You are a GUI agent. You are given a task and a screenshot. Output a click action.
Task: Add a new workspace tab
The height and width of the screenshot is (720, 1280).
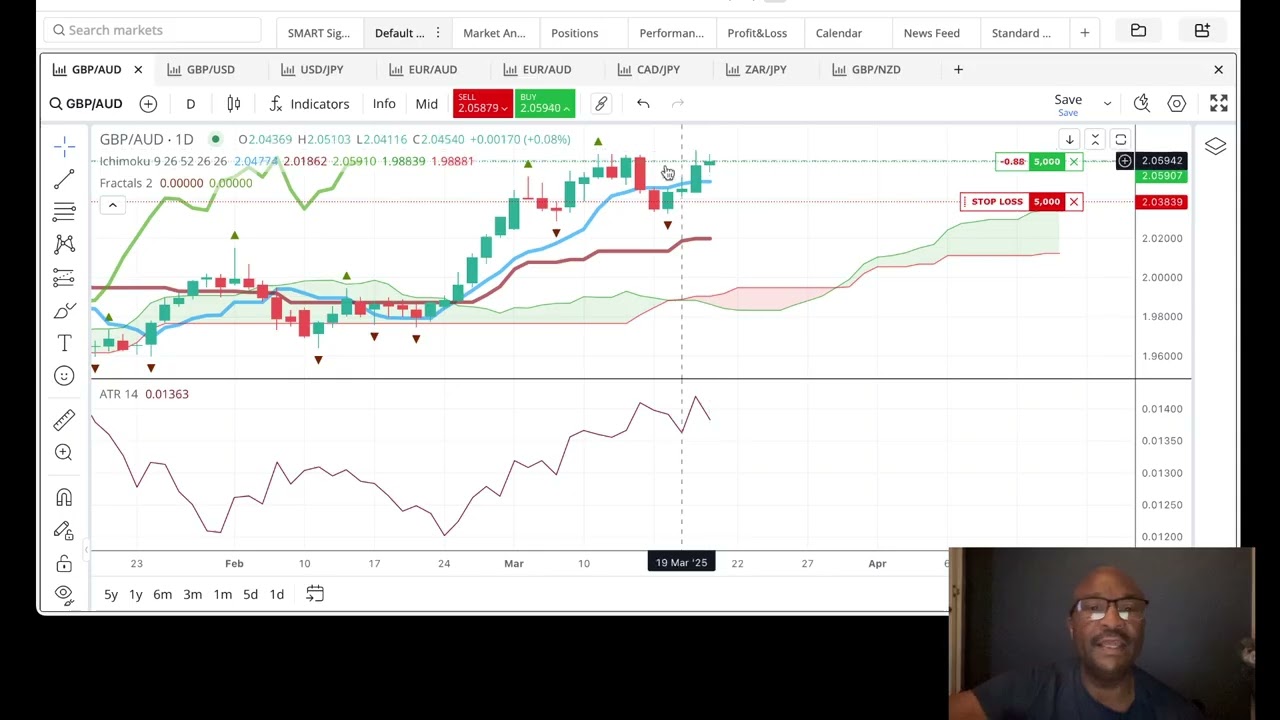click(1085, 33)
